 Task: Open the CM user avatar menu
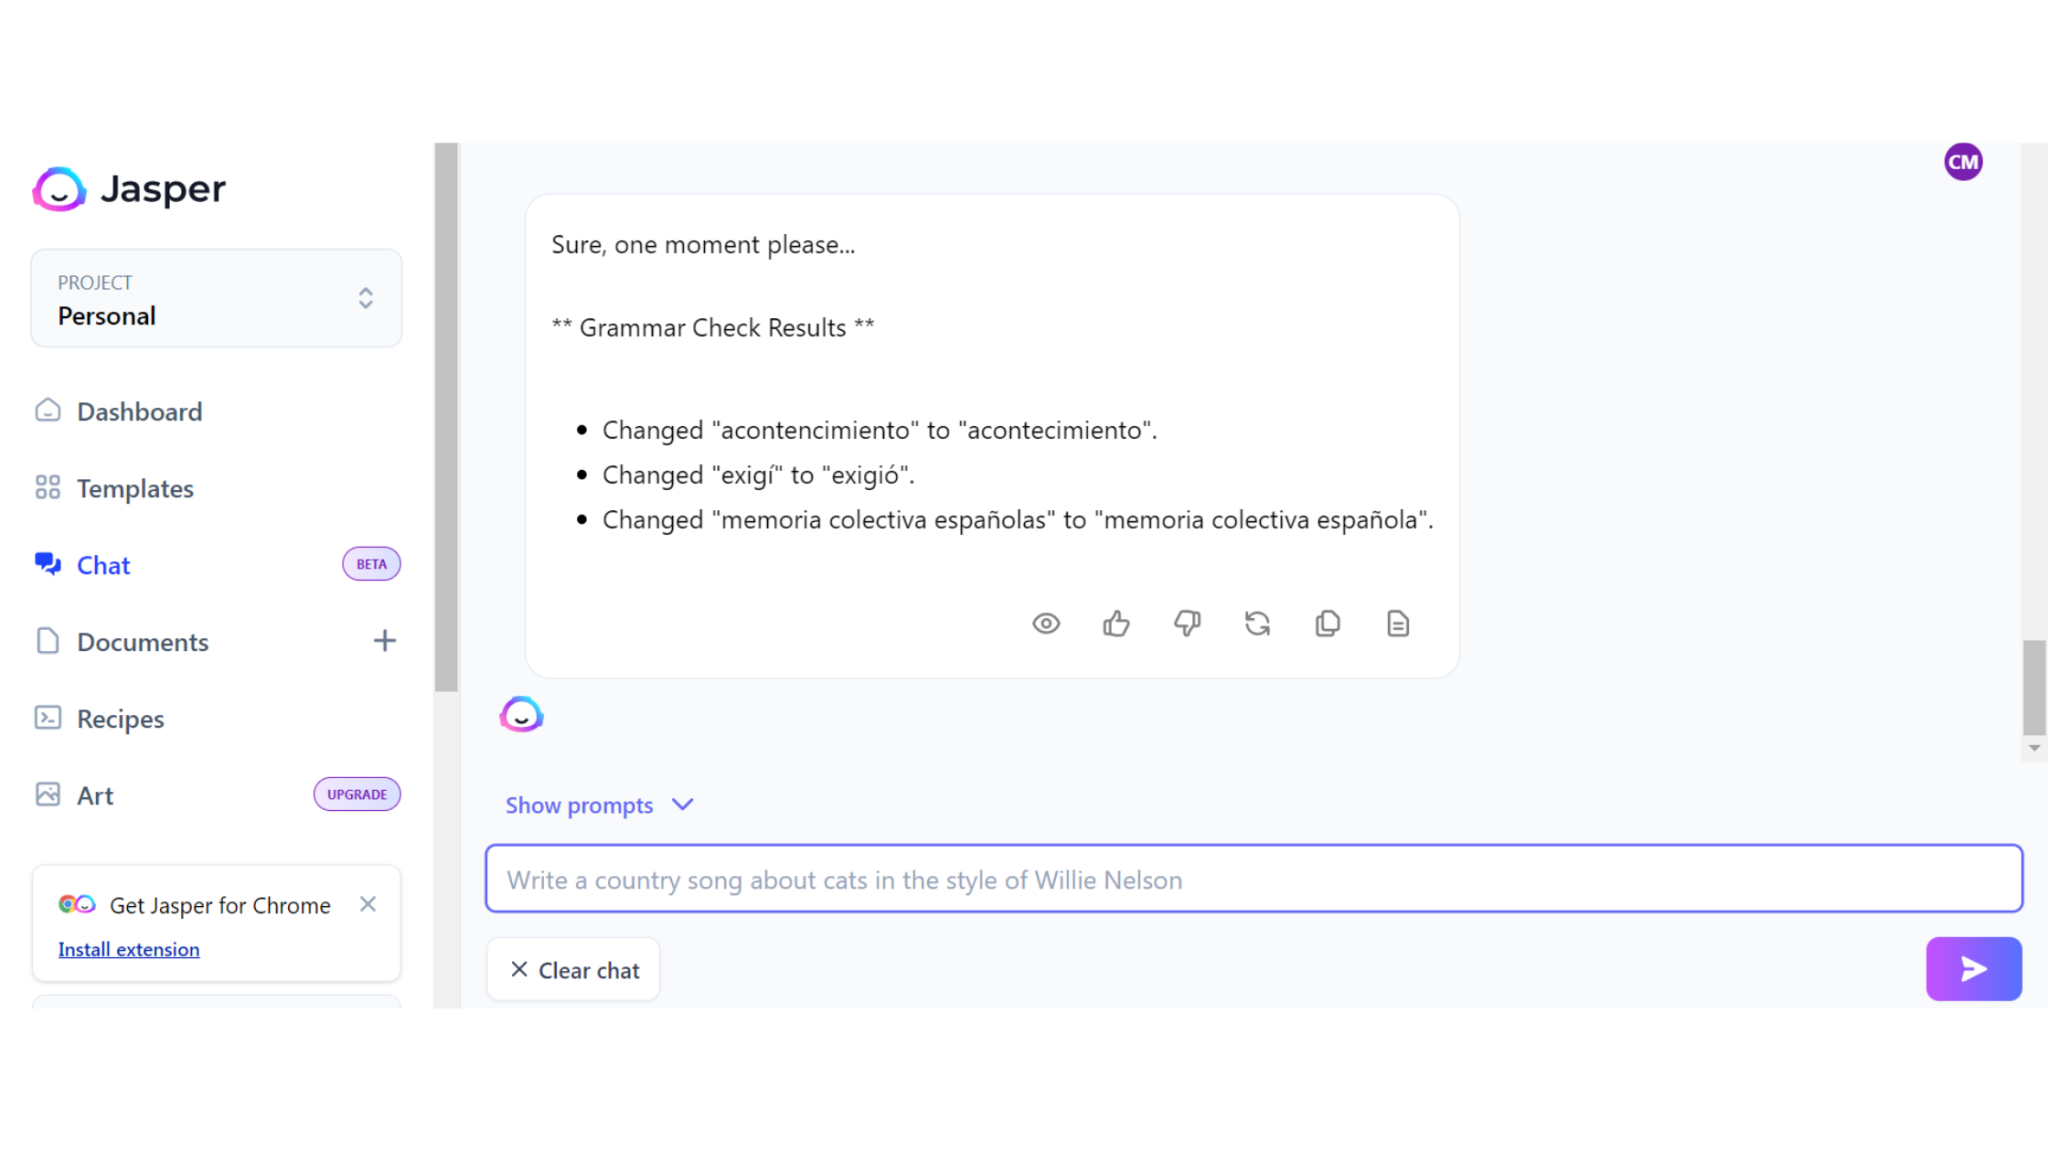click(x=1963, y=162)
